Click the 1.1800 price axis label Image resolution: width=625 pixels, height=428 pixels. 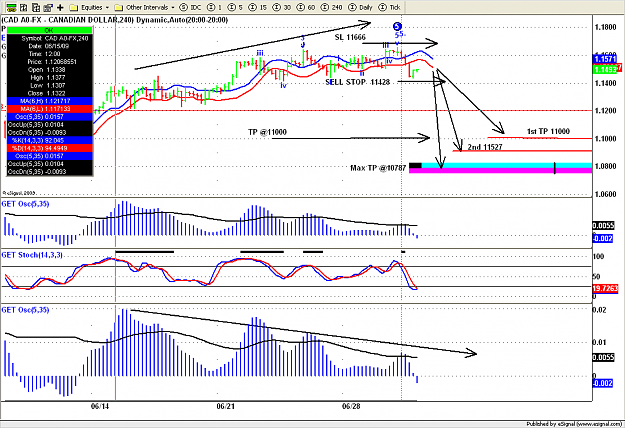click(605, 27)
